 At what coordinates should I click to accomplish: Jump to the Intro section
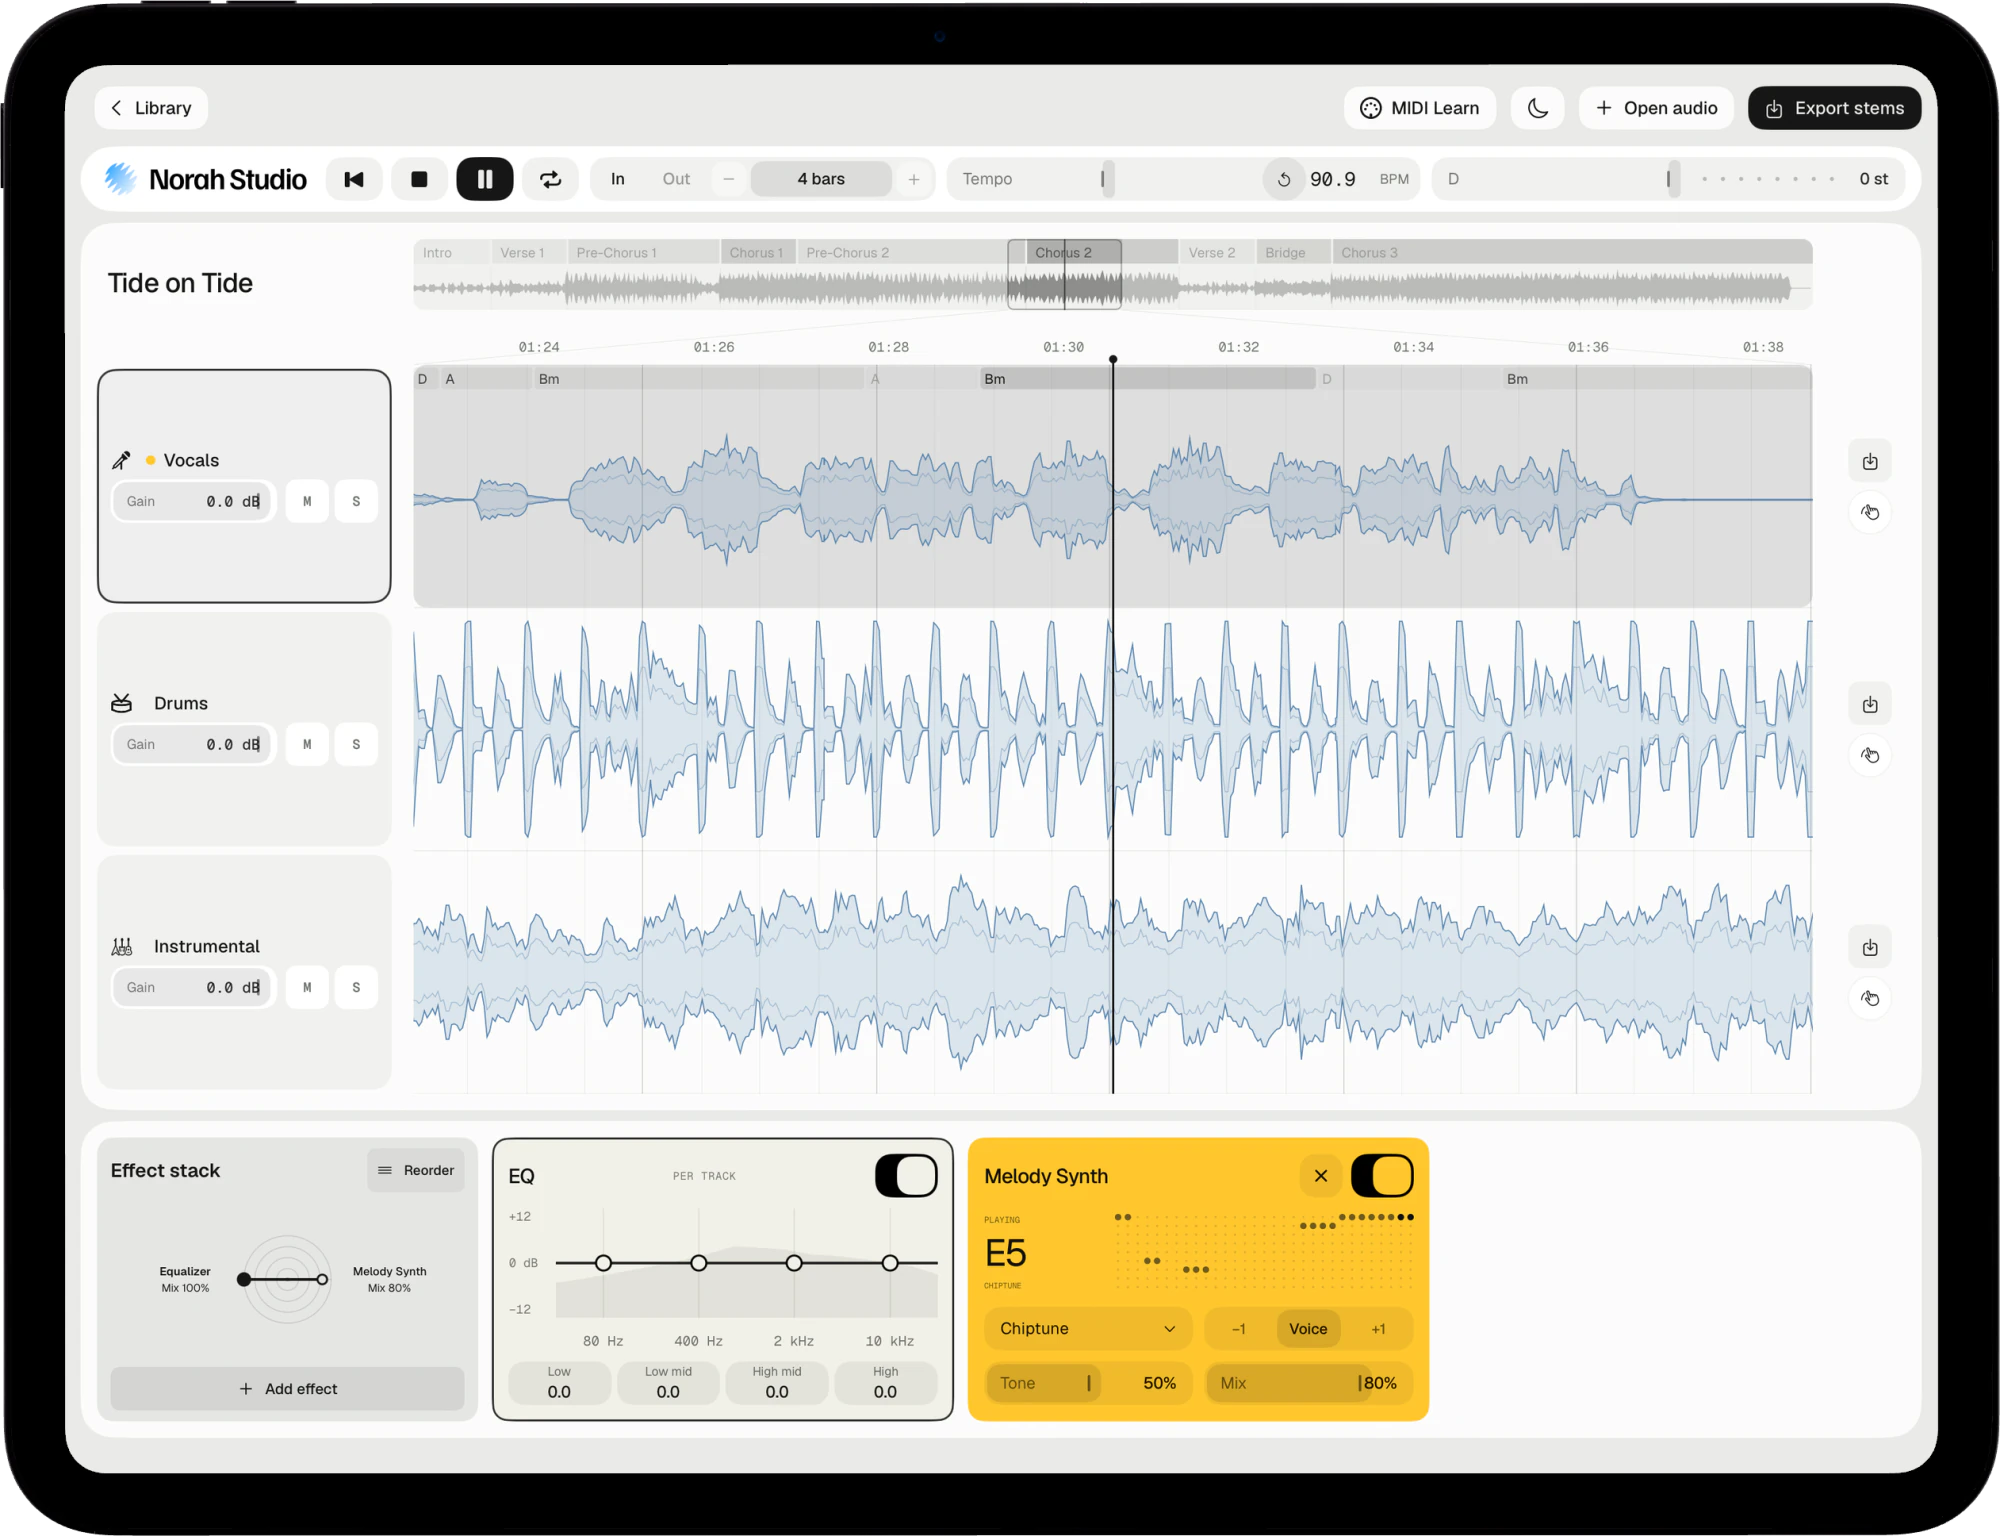point(452,253)
